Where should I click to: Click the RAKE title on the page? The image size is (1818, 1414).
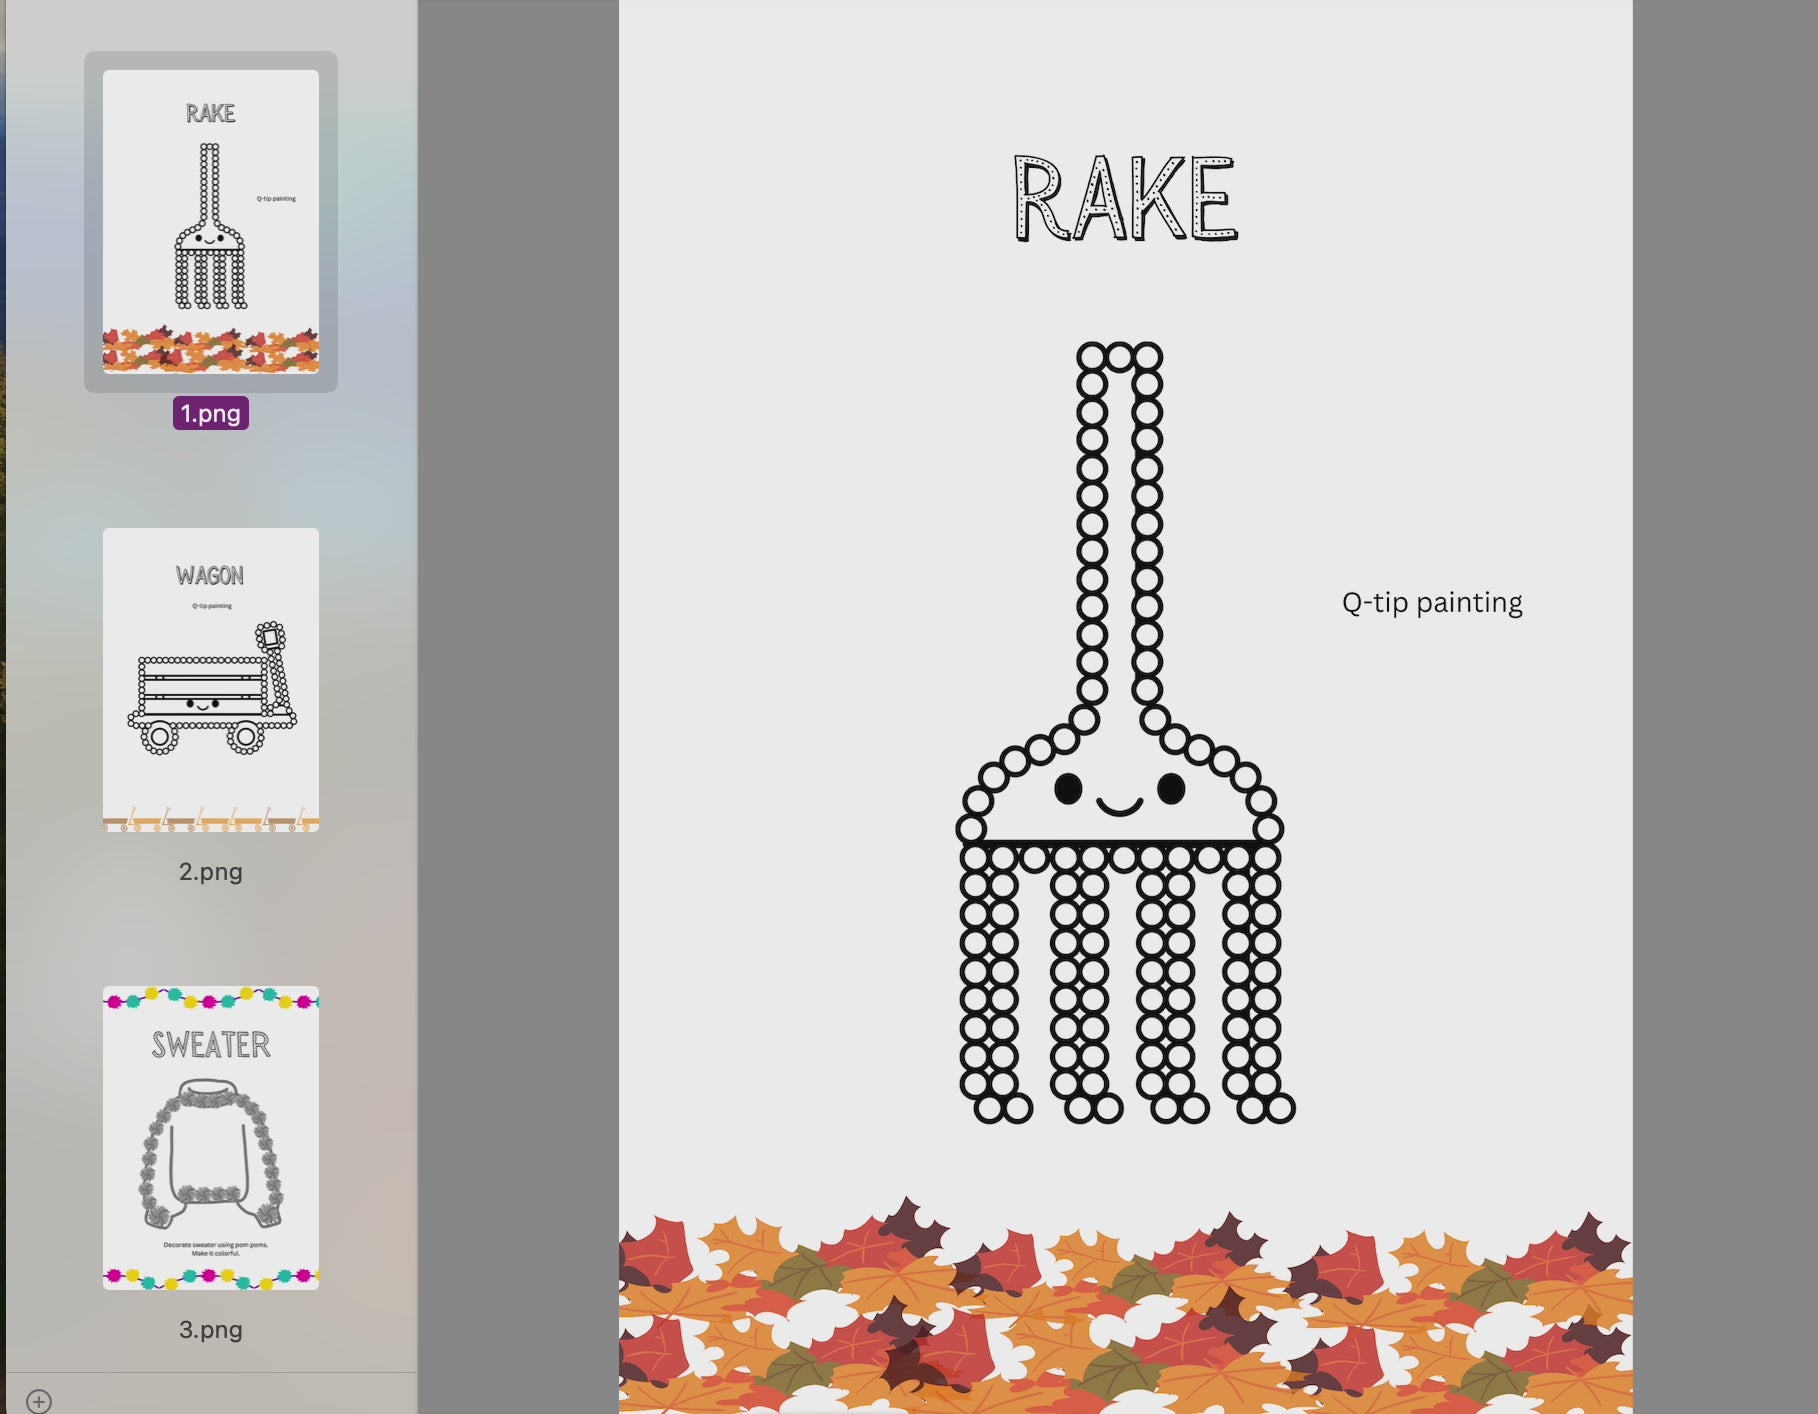[1125, 199]
